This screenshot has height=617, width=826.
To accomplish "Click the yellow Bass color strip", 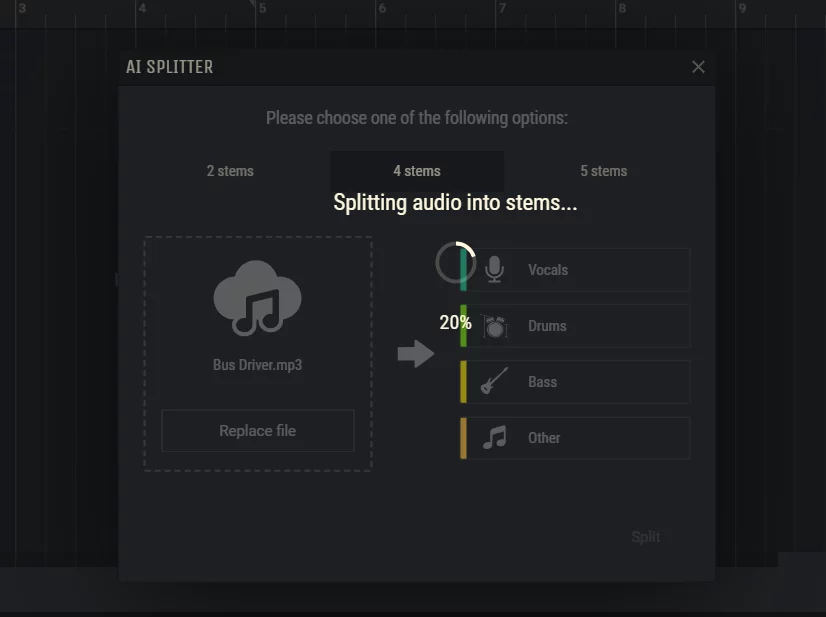I will [464, 382].
